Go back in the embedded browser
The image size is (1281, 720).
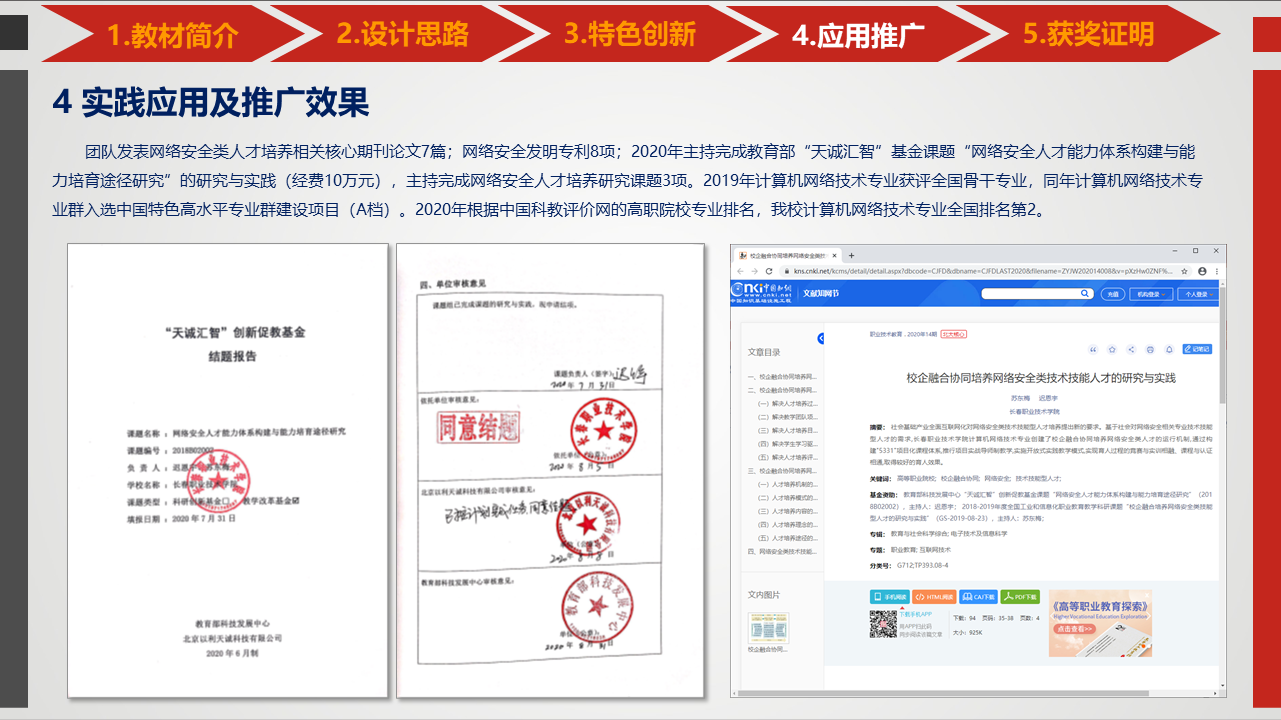tap(740, 271)
